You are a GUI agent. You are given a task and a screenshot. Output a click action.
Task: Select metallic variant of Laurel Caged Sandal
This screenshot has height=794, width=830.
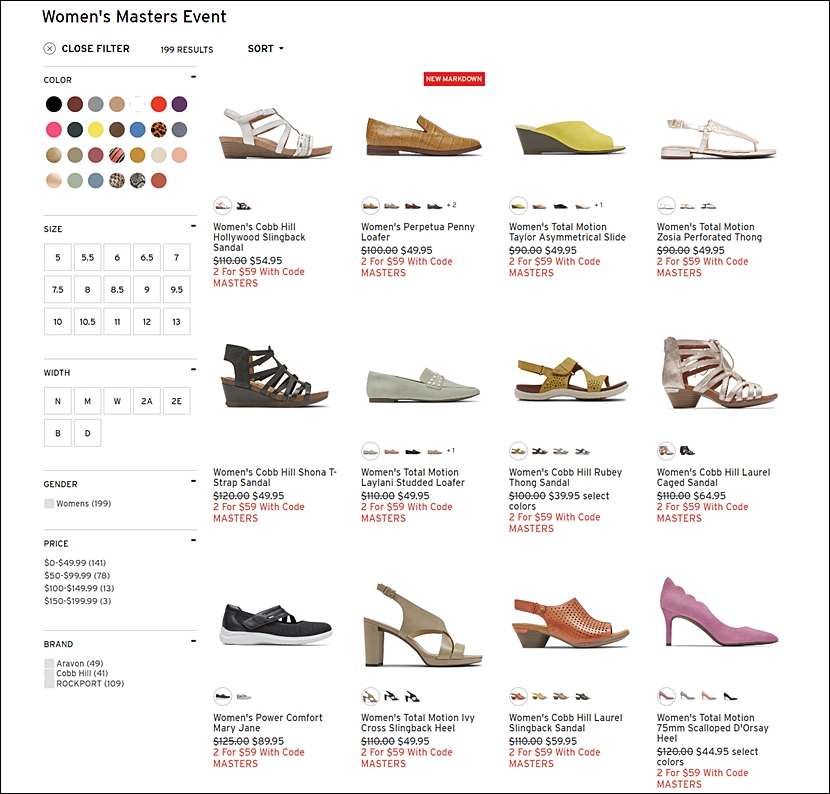(x=666, y=451)
